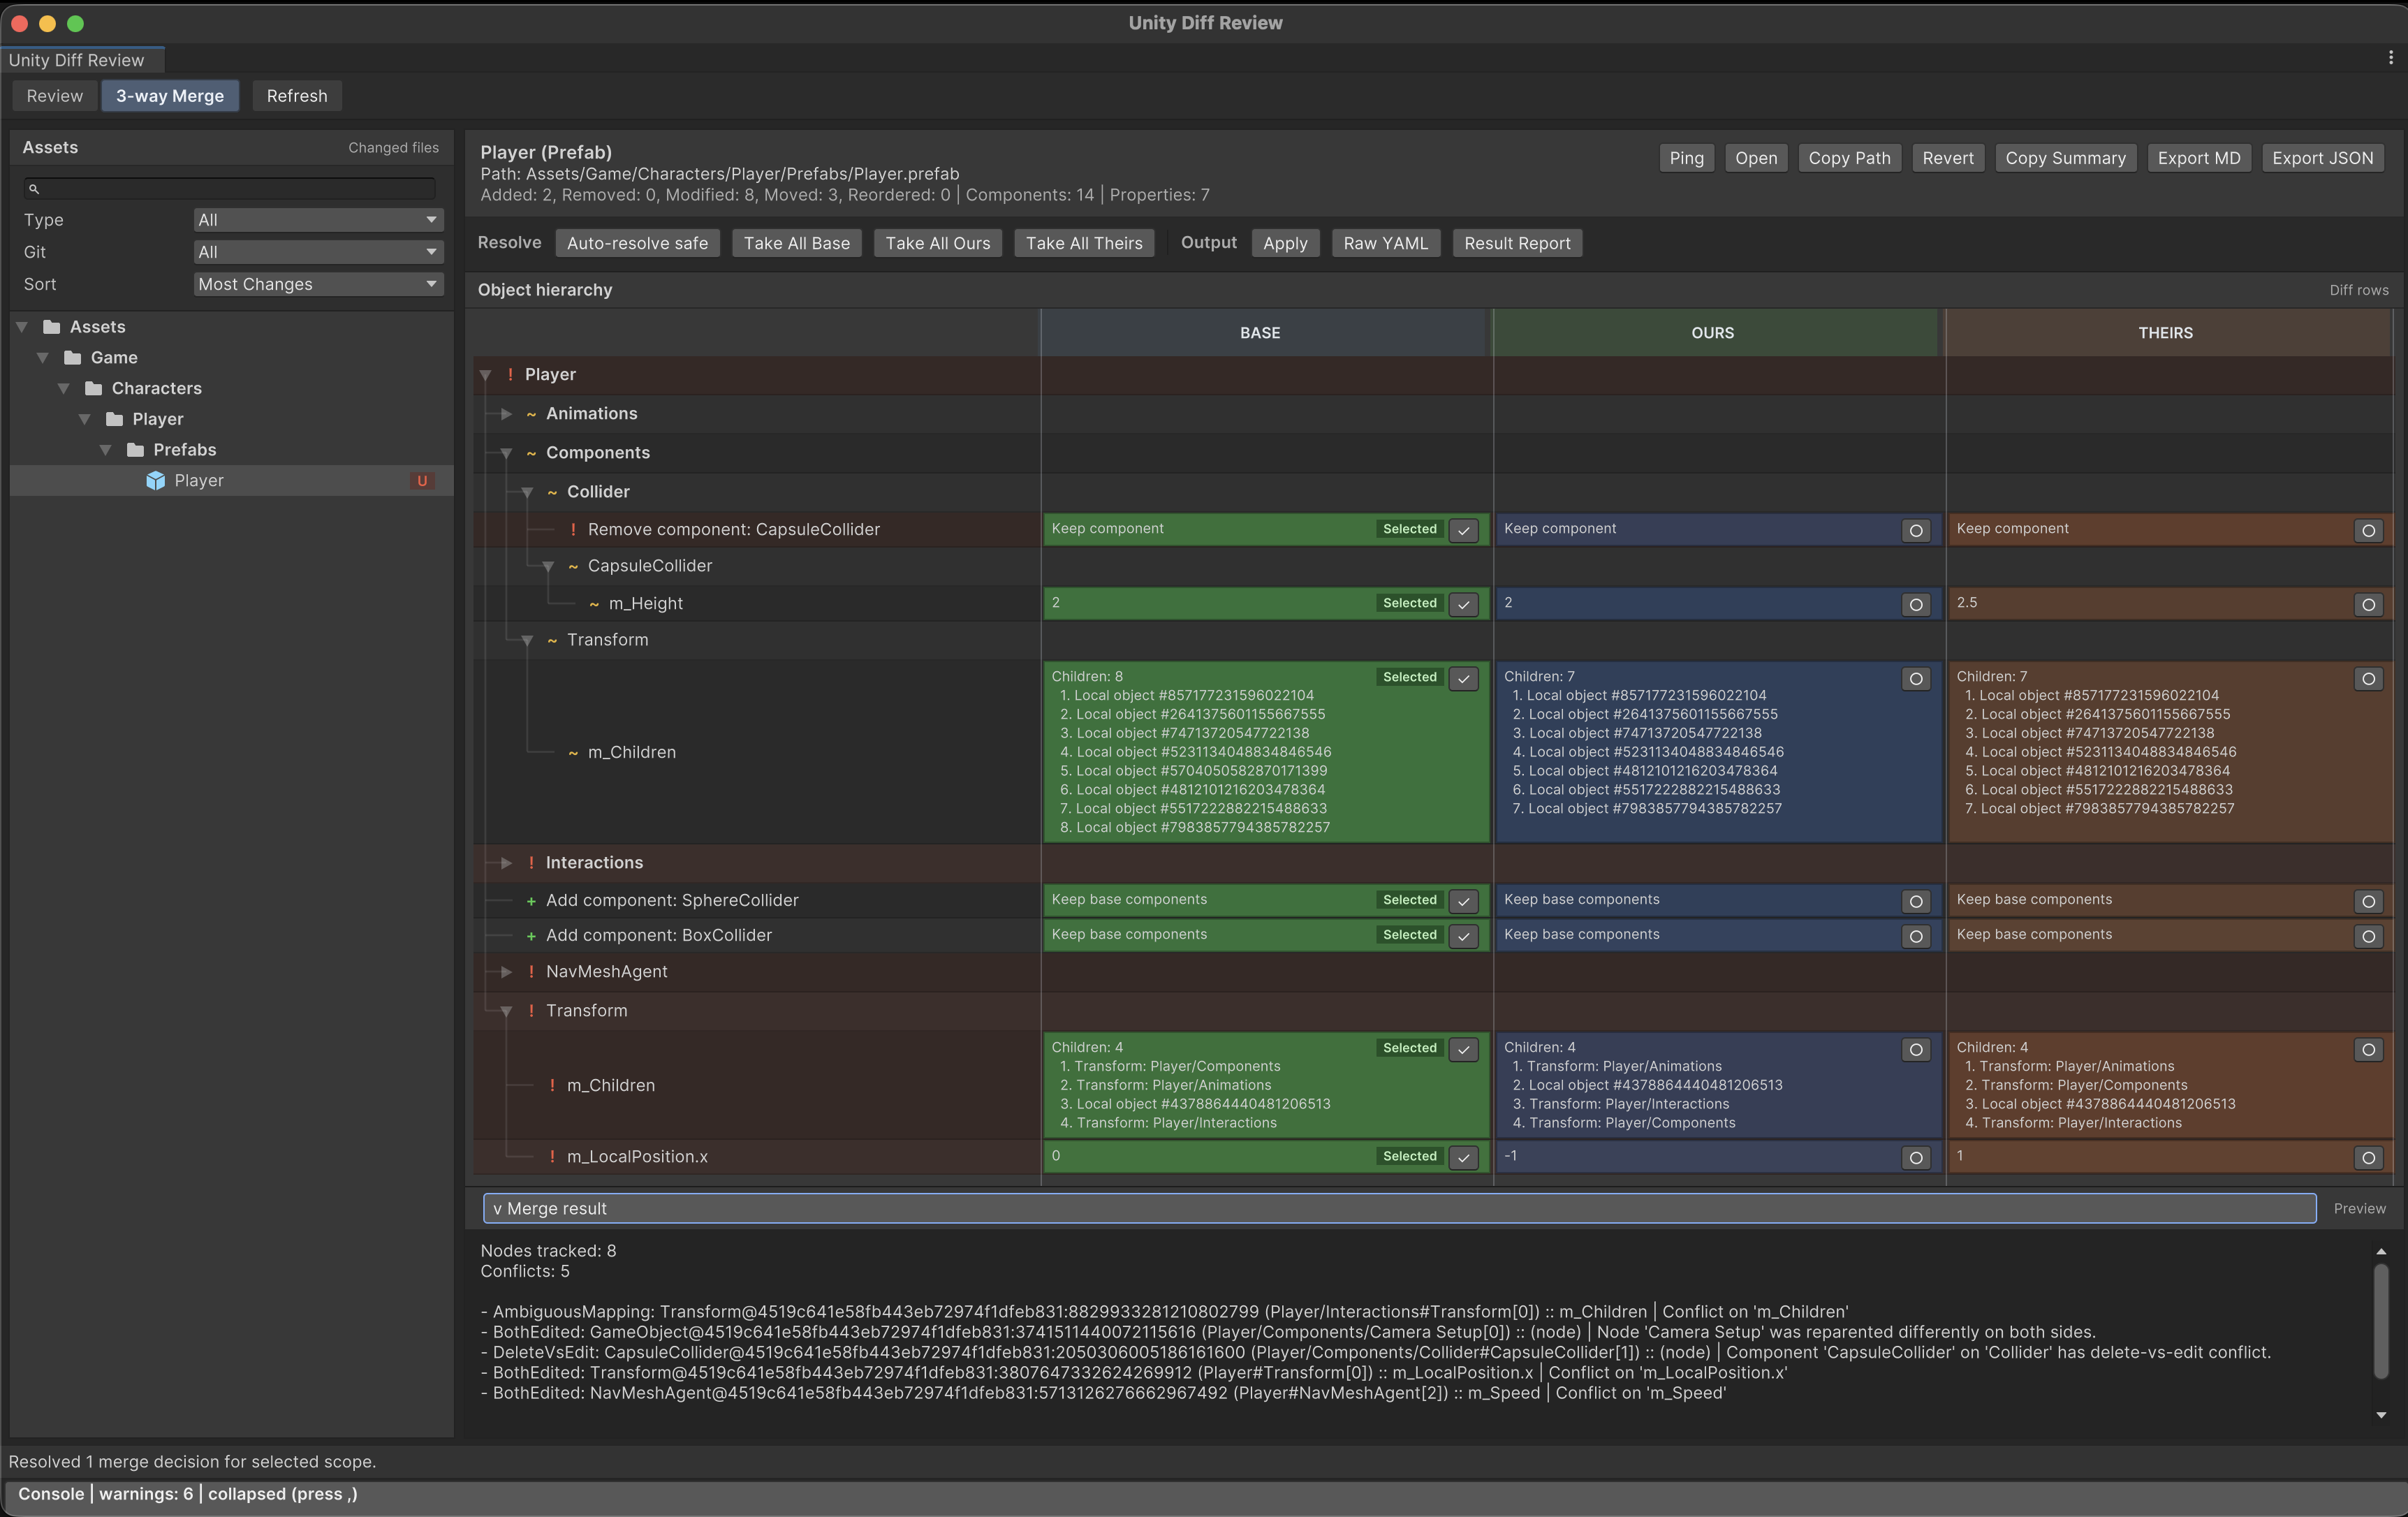
Task: Click the collapsed Console status bar
Action: point(1204,1494)
